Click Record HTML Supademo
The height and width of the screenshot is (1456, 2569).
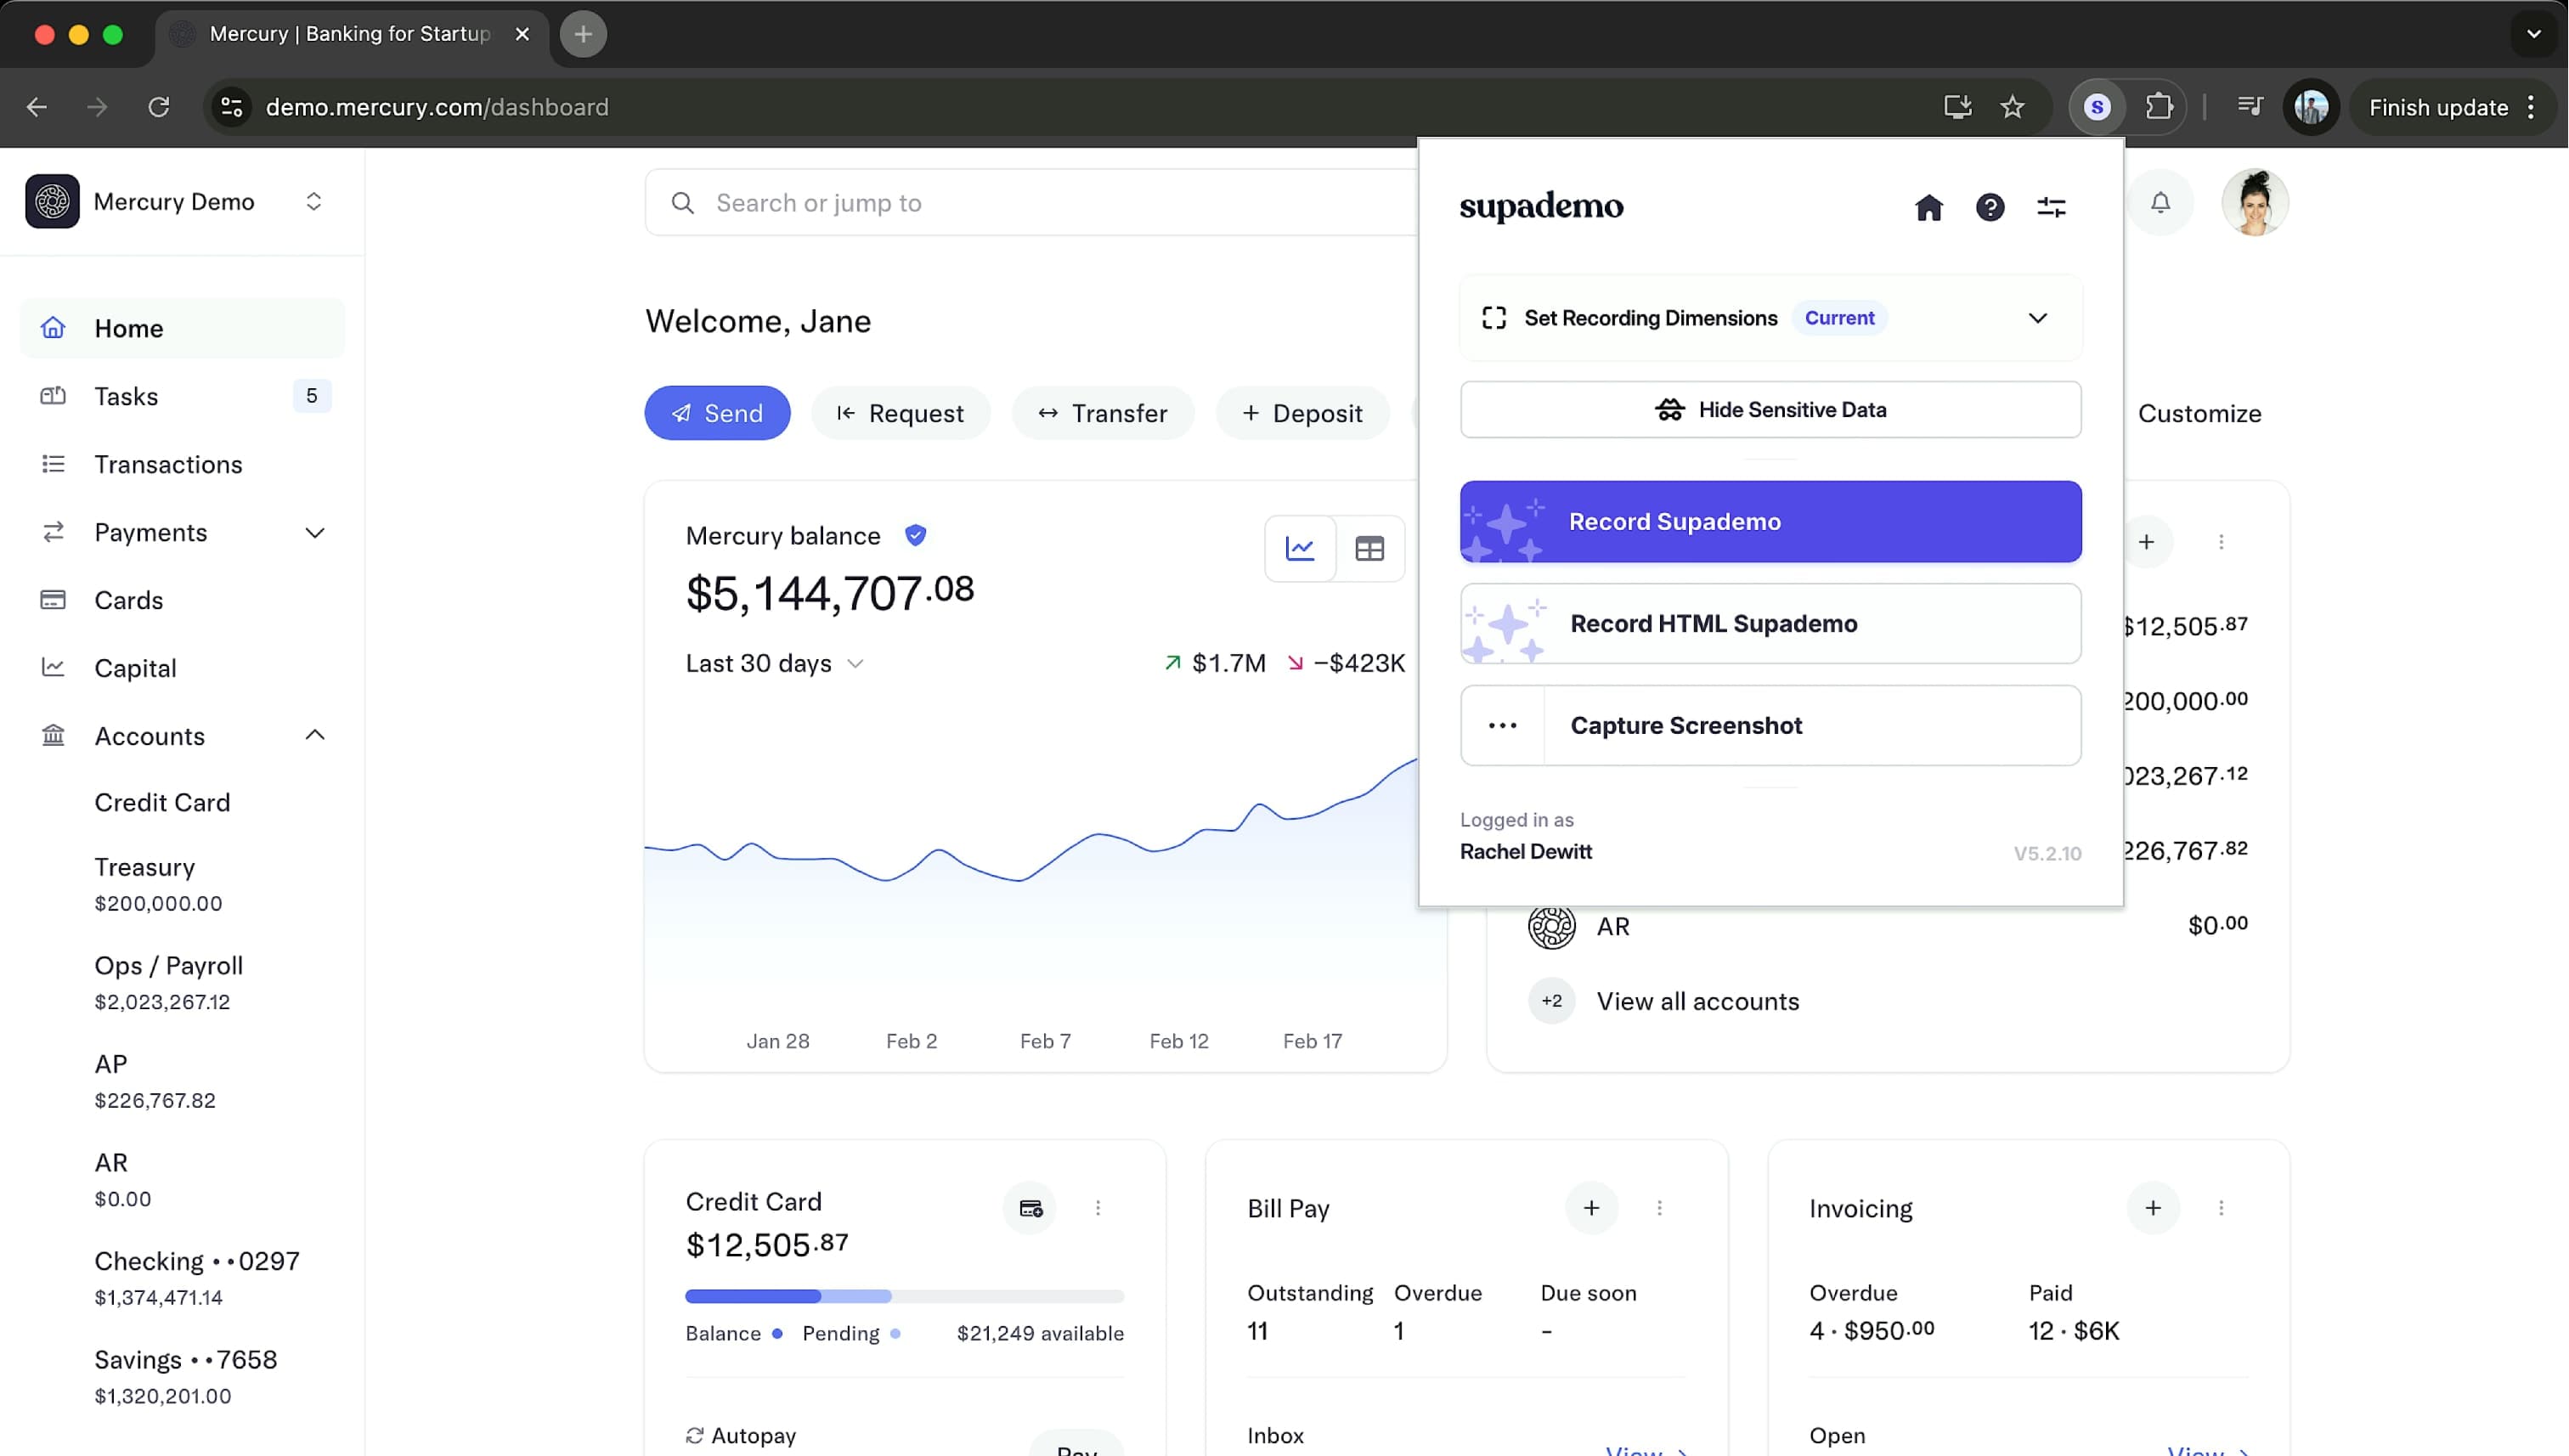pos(1770,624)
